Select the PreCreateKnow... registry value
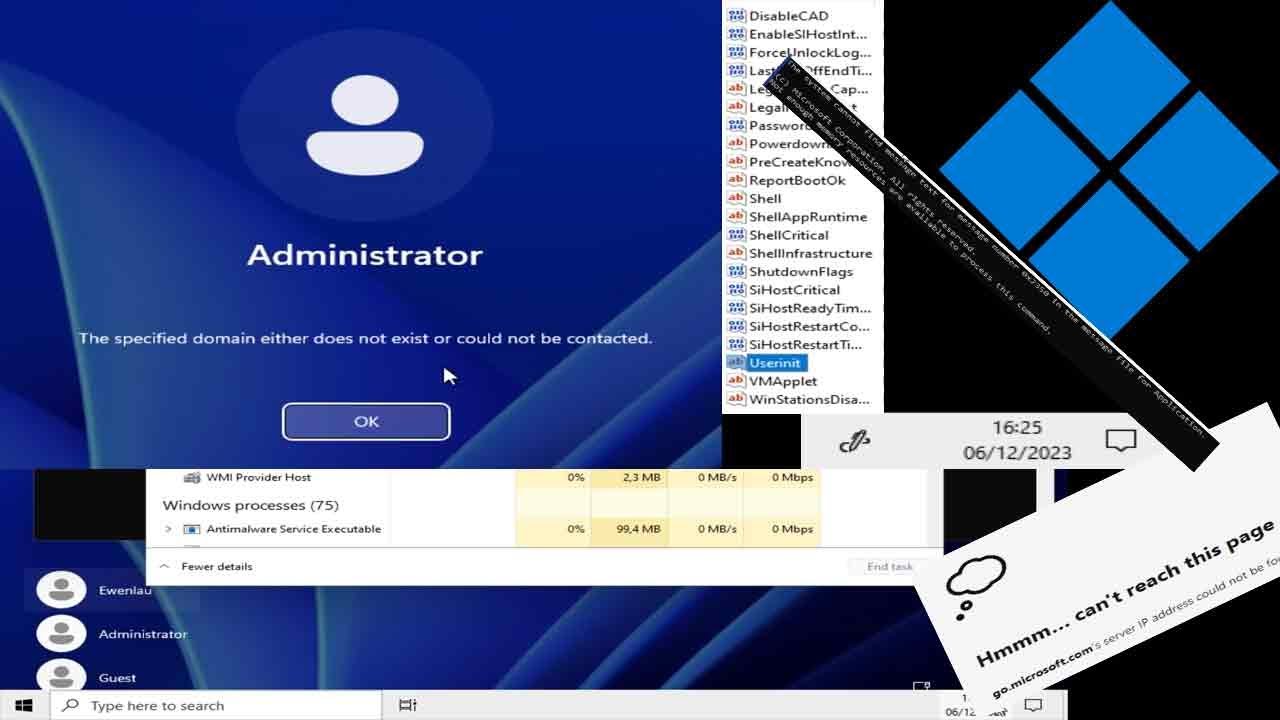Viewport: 1280px width, 720px height. pyautogui.click(x=800, y=162)
